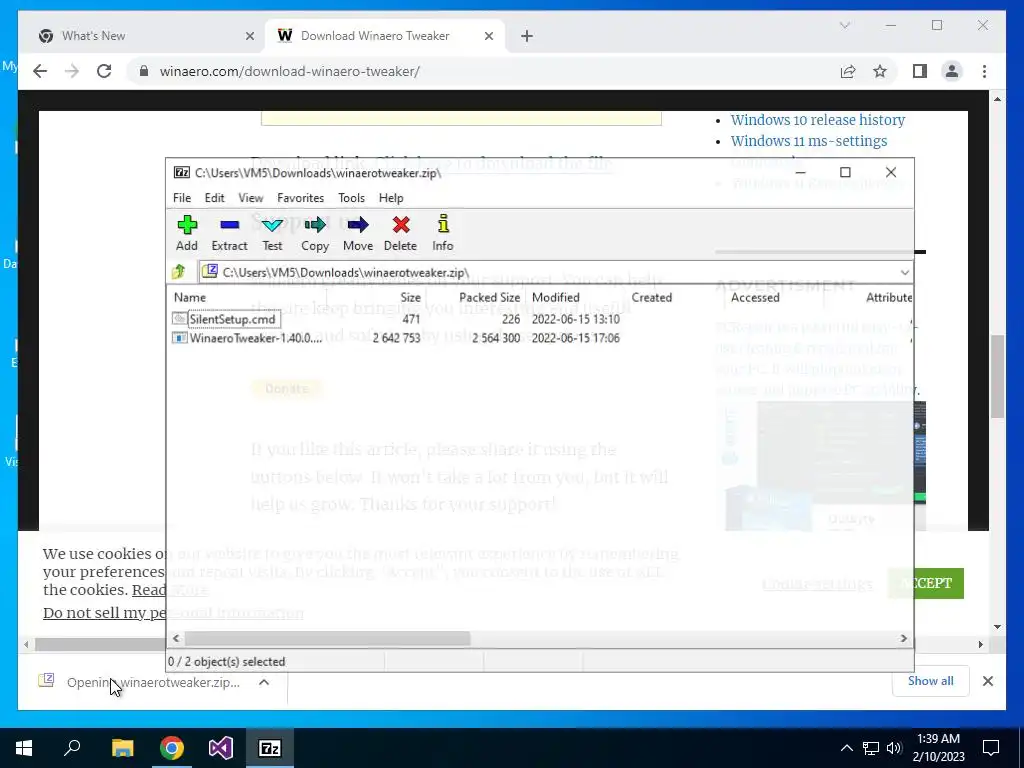Click the Extract toolbar icon

tap(229, 233)
